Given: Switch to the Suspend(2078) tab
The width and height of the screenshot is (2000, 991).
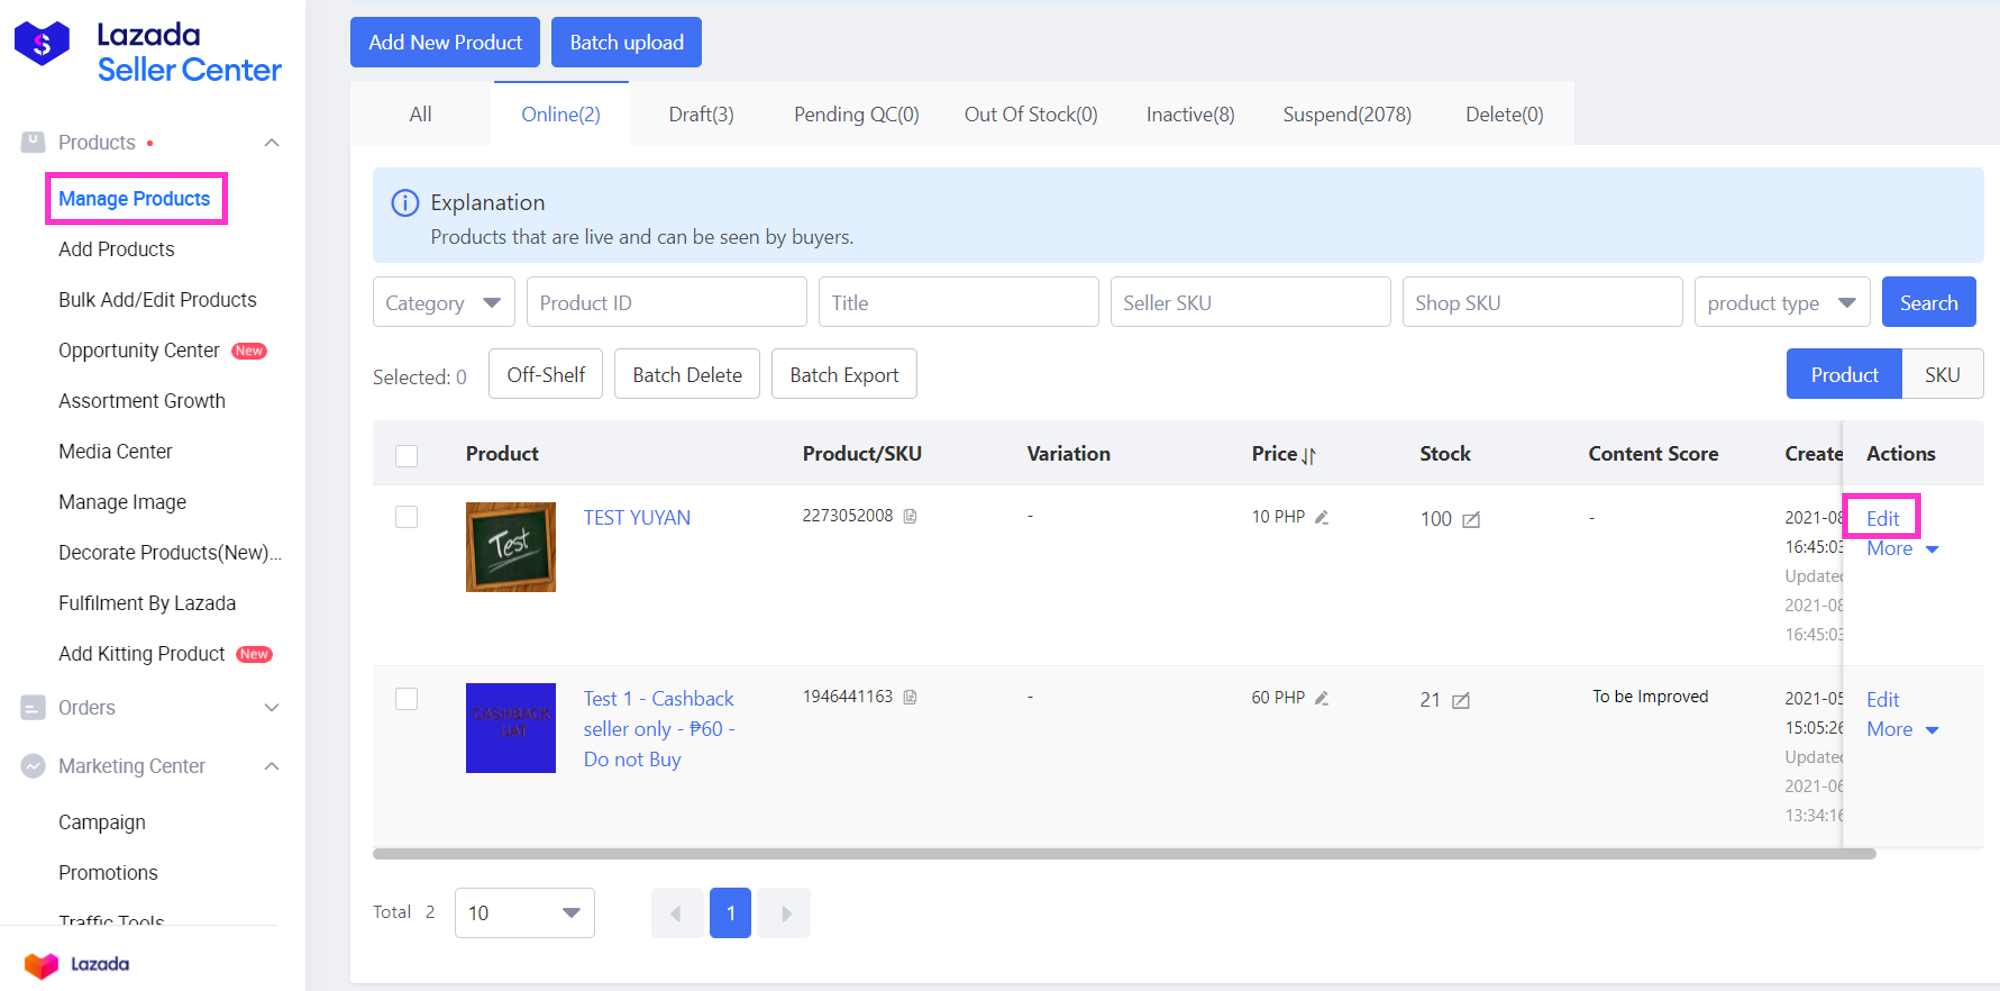Looking at the screenshot, I should (x=1347, y=114).
